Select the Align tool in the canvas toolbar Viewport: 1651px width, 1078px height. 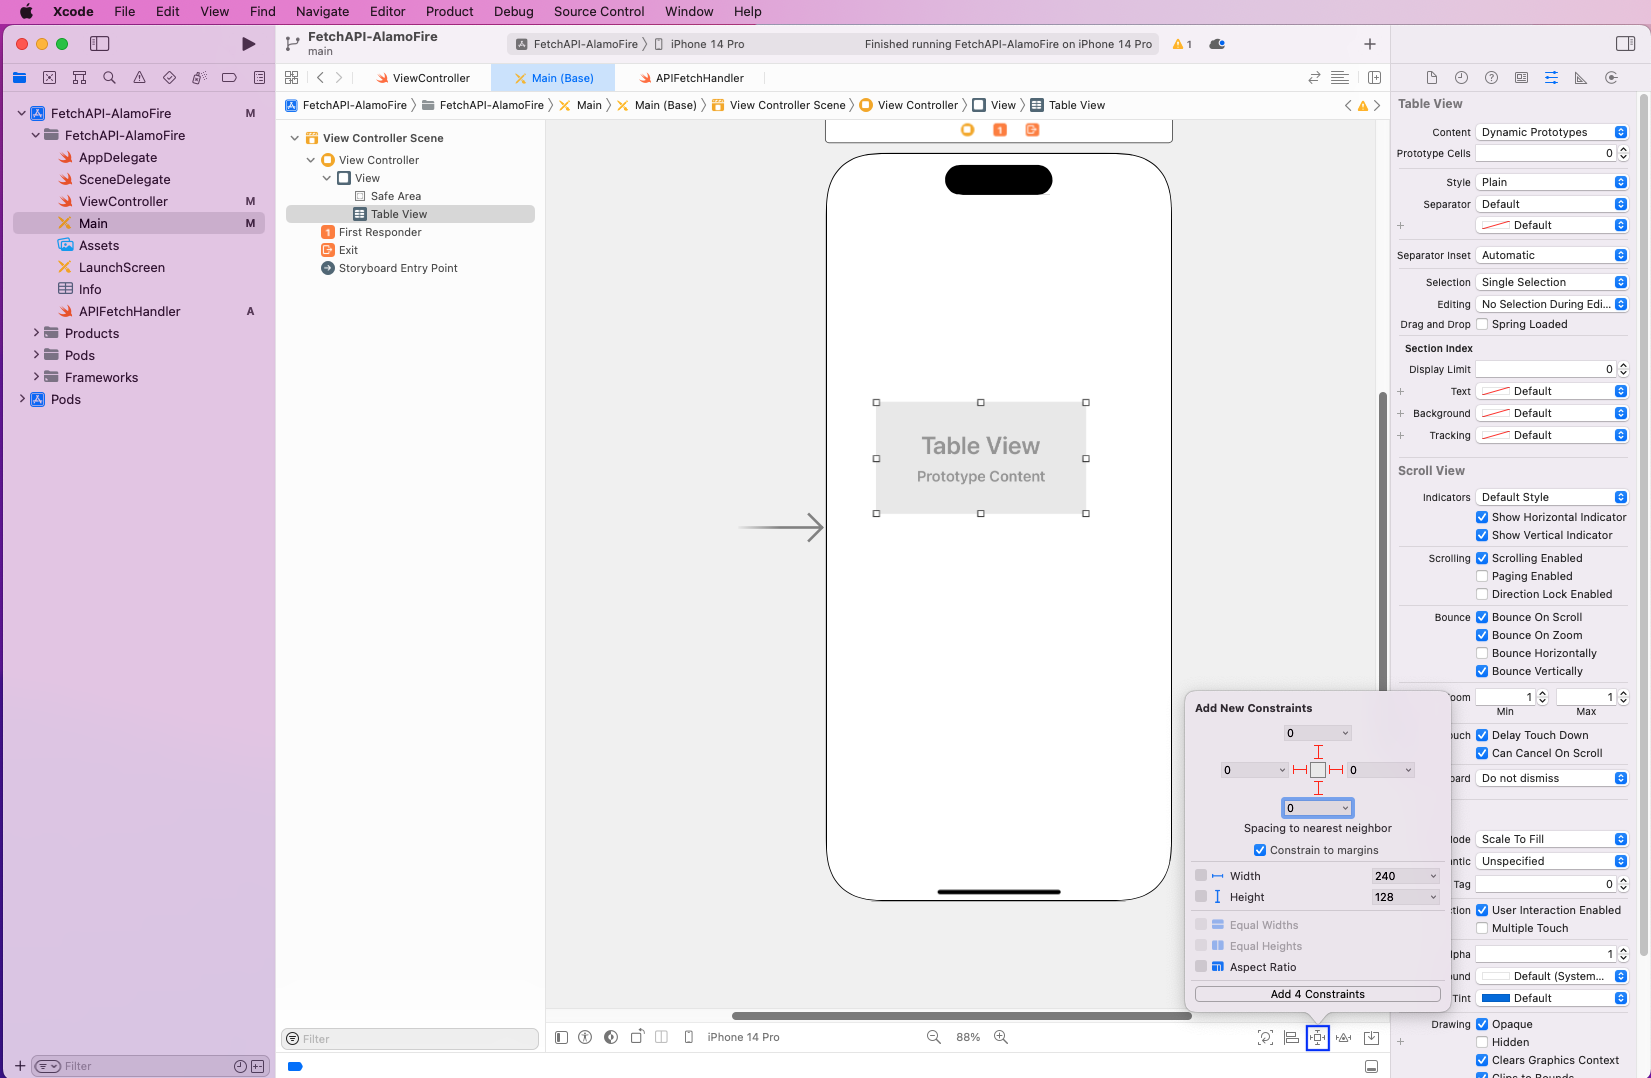[x=1291, y=1037]
